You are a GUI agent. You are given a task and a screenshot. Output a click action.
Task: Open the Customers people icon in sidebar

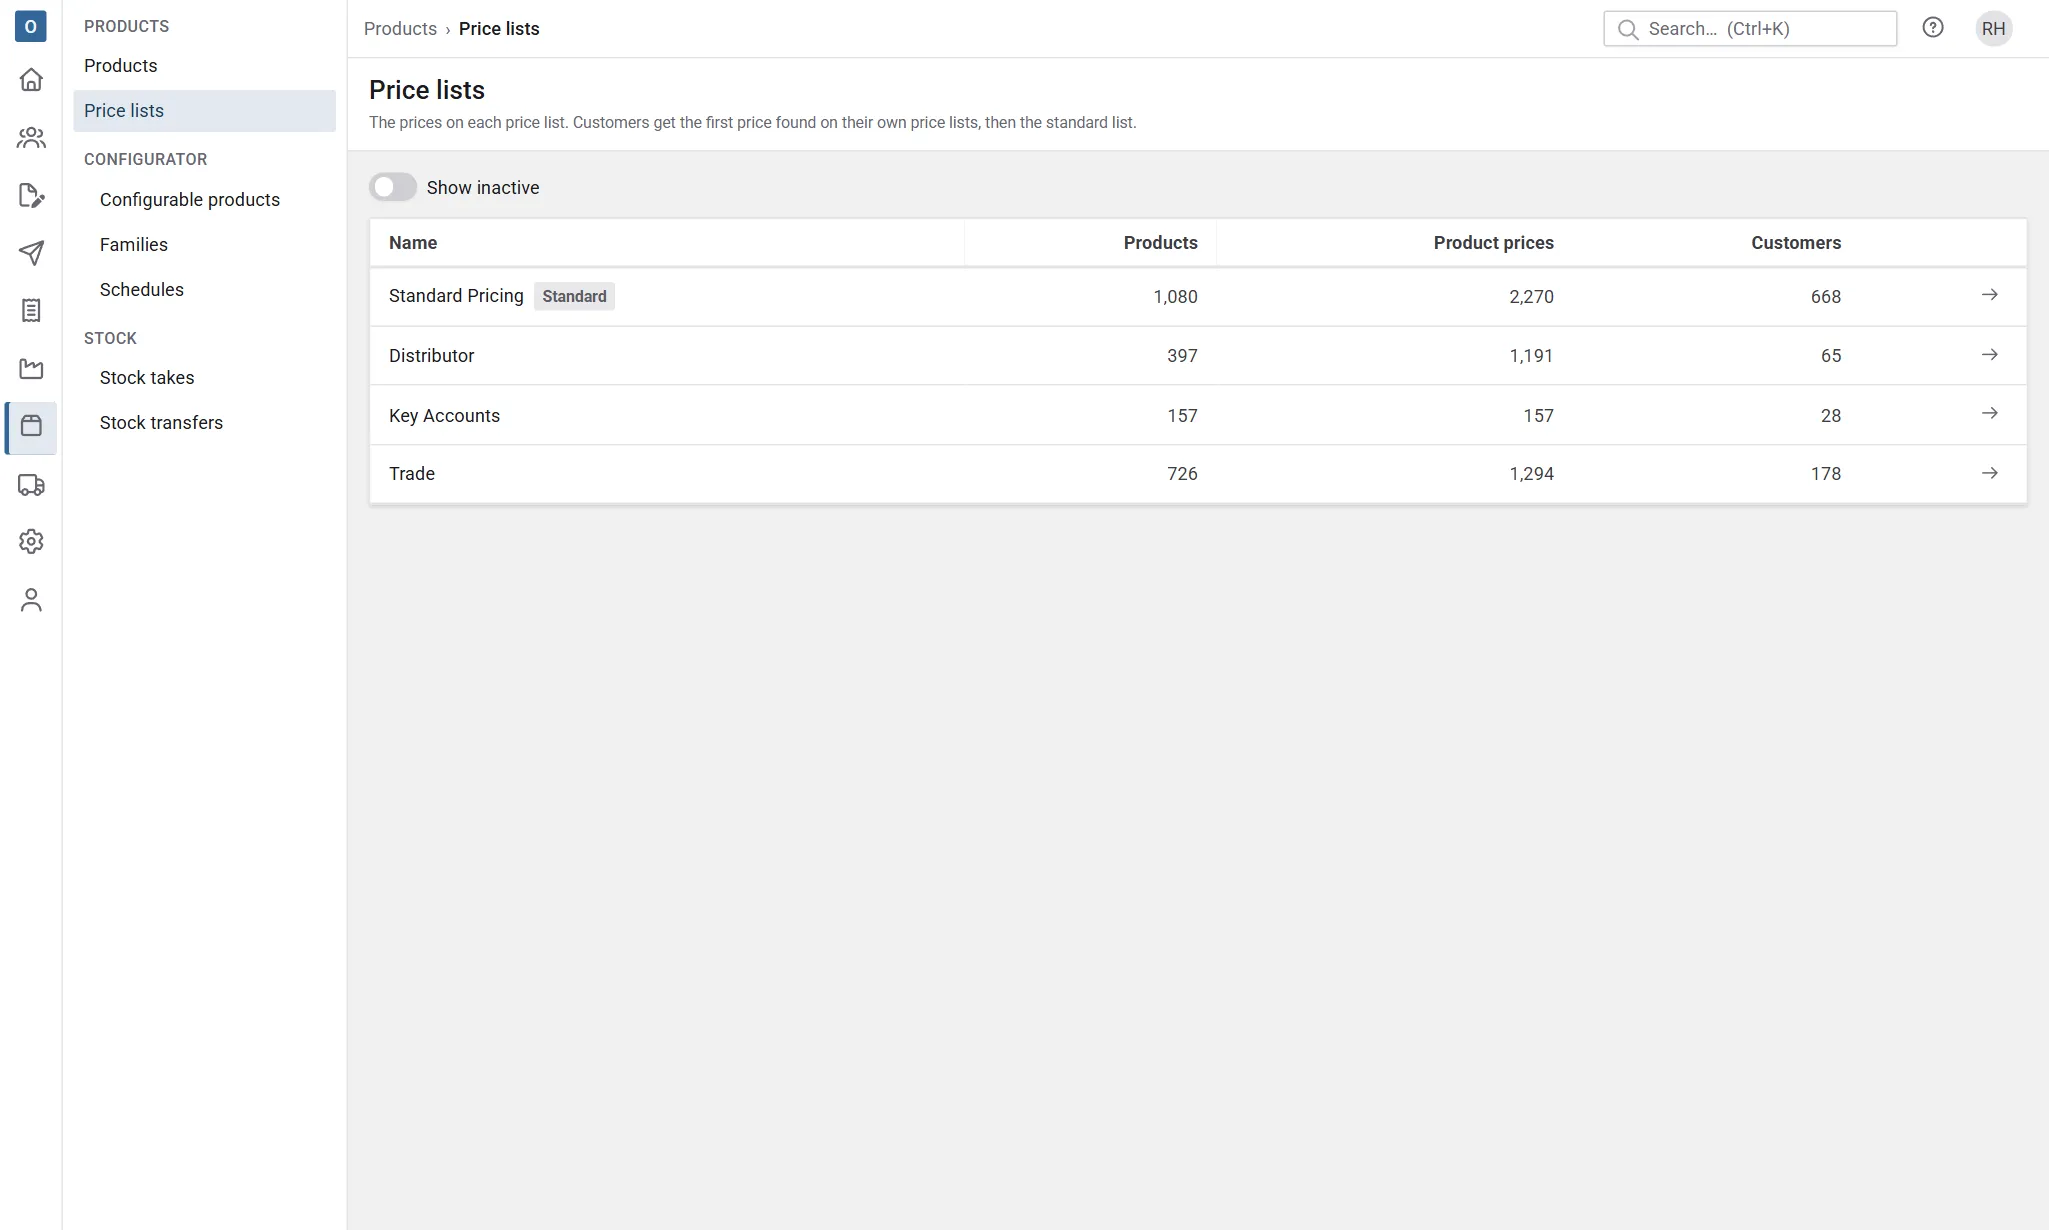point(31,138)
